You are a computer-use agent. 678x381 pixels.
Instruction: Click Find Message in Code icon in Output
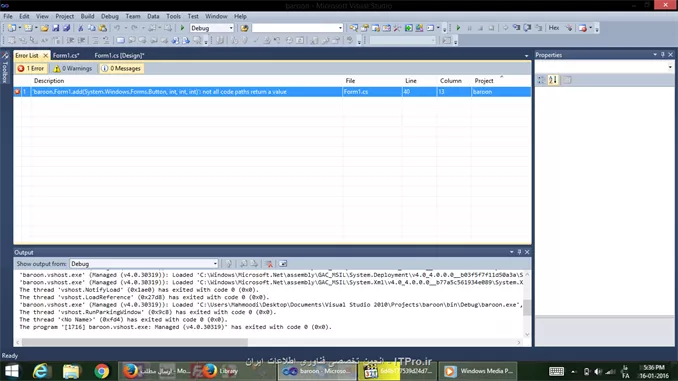[229, 264]
